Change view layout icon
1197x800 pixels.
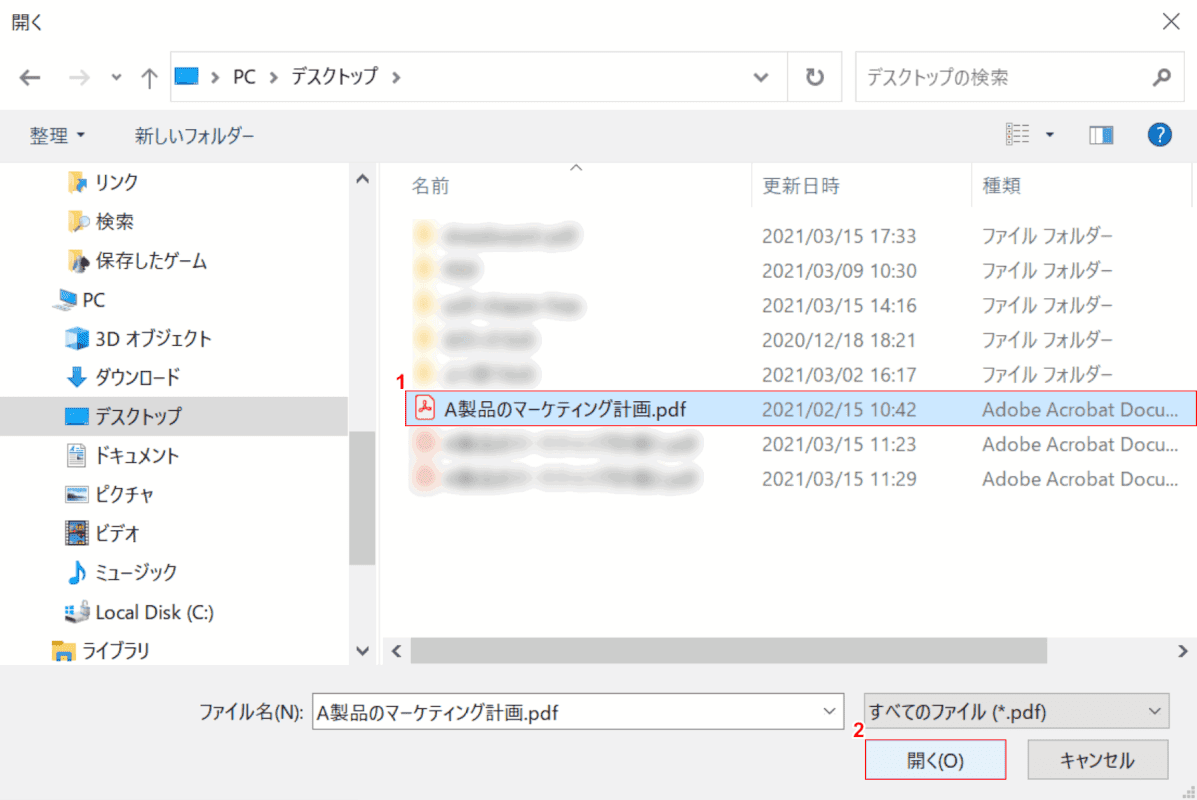click(1018, 134)
